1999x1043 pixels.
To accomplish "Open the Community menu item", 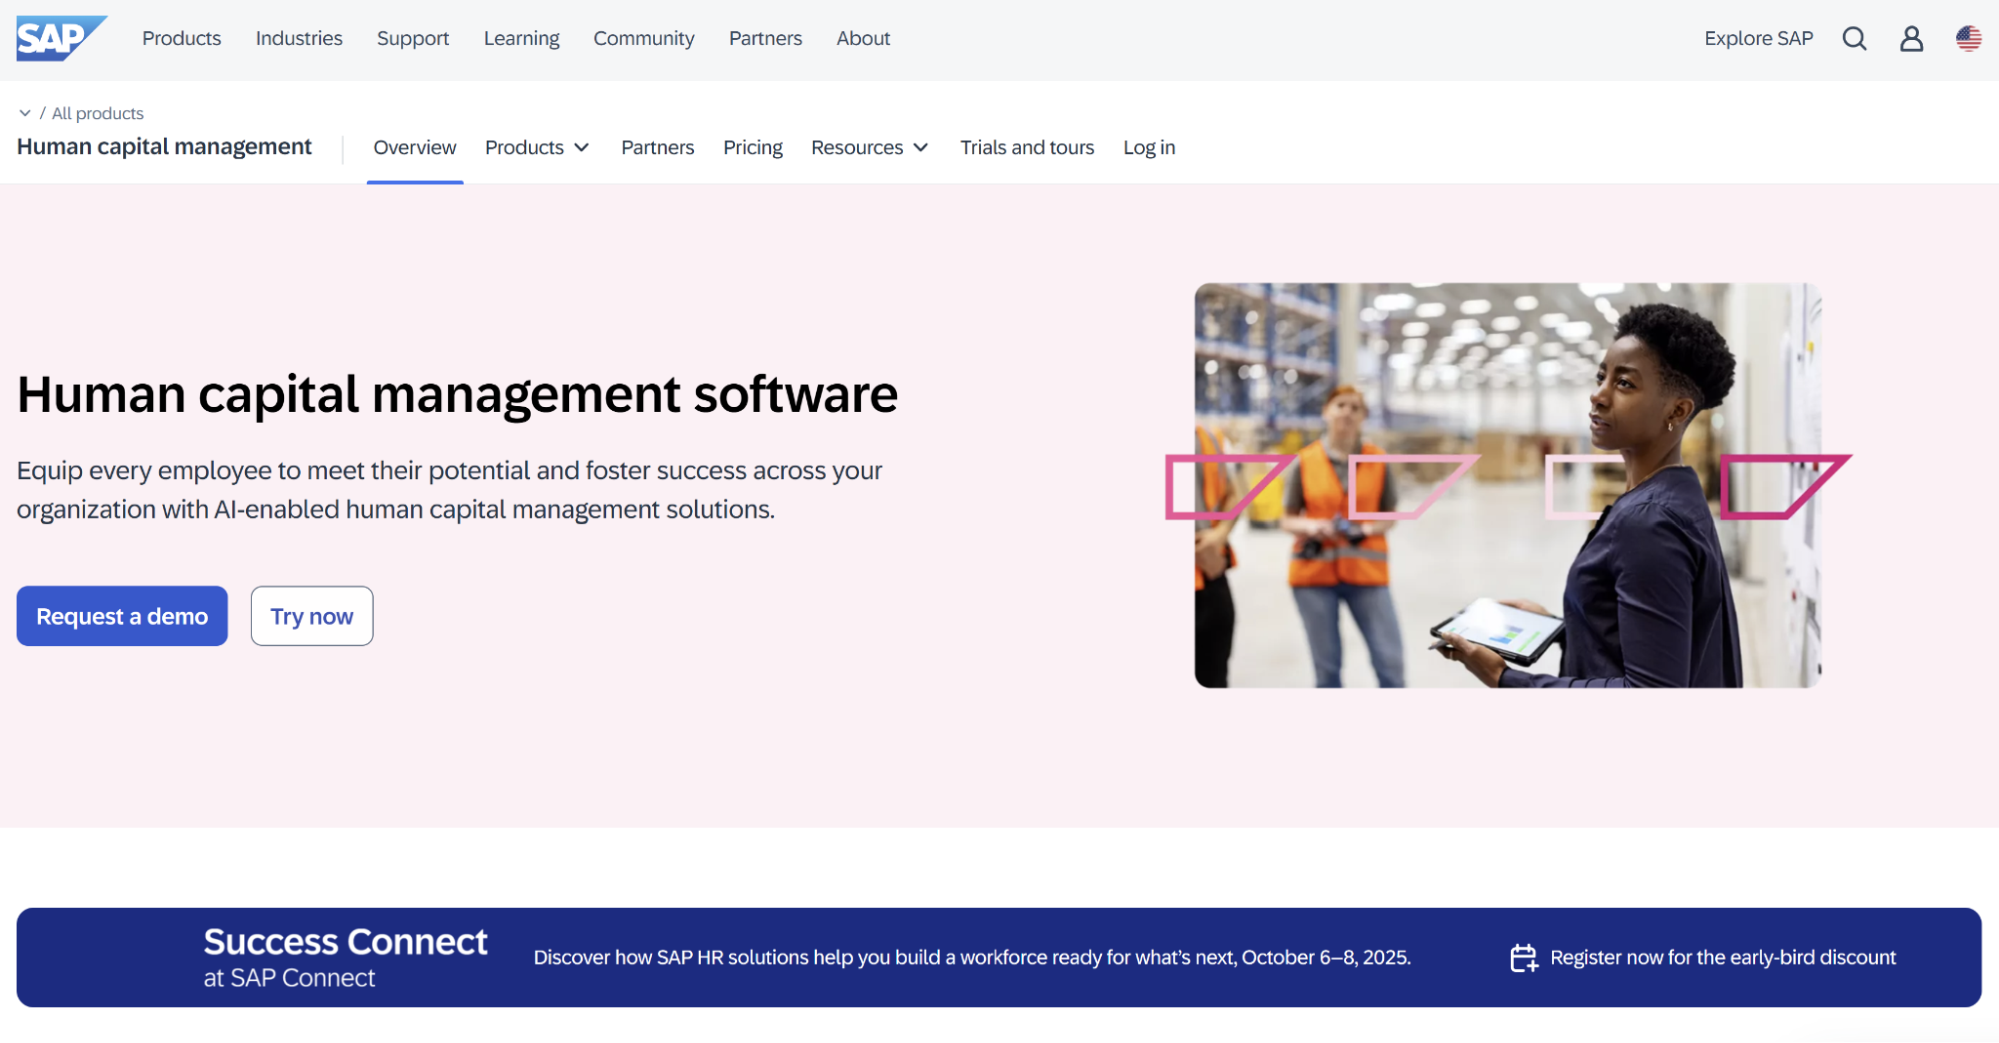I will coord(643,38).
